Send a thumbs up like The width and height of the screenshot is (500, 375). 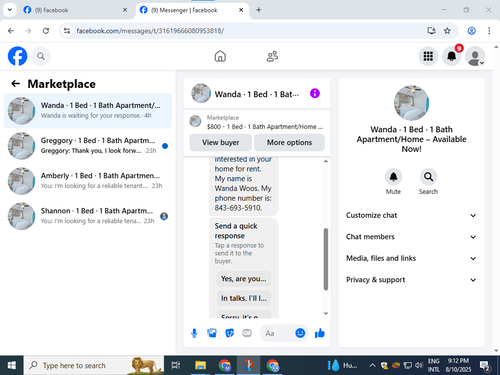point(320,333)
